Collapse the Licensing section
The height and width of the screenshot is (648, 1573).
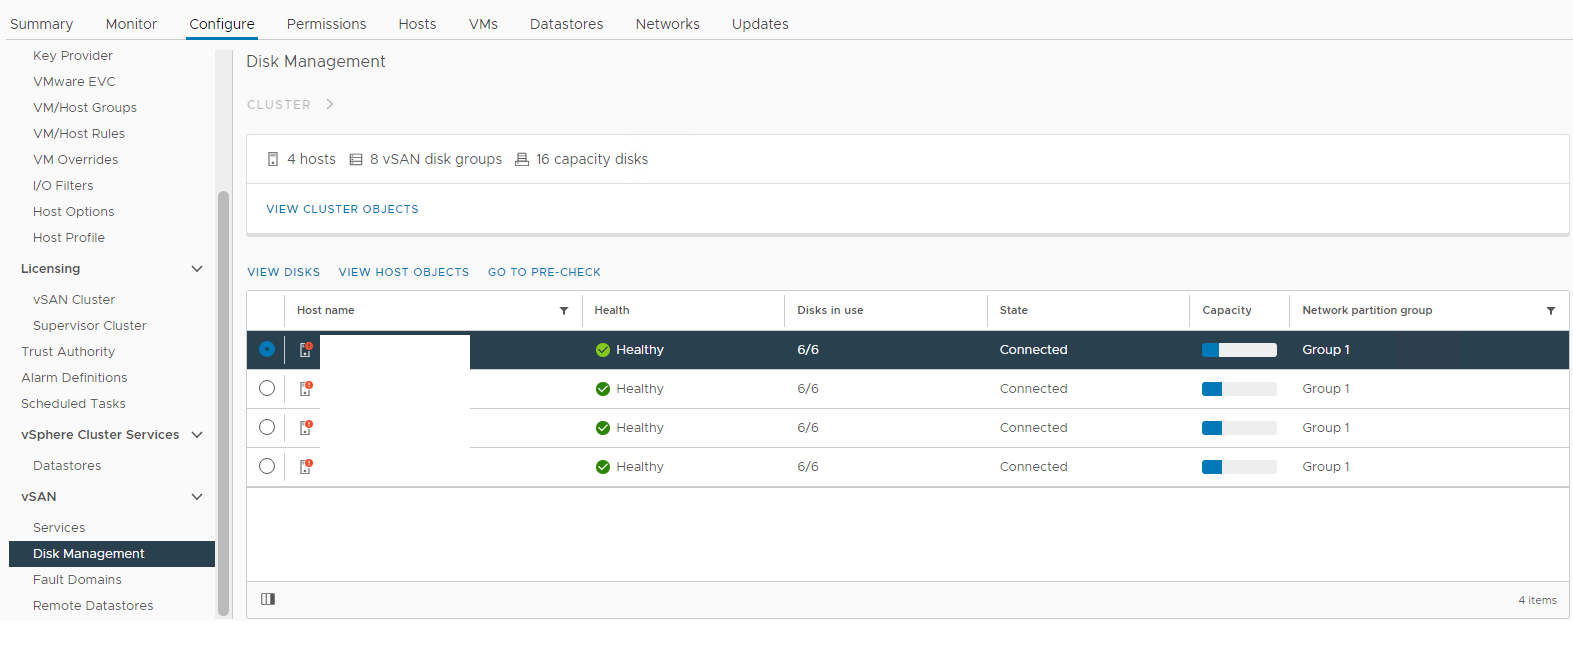197,269
